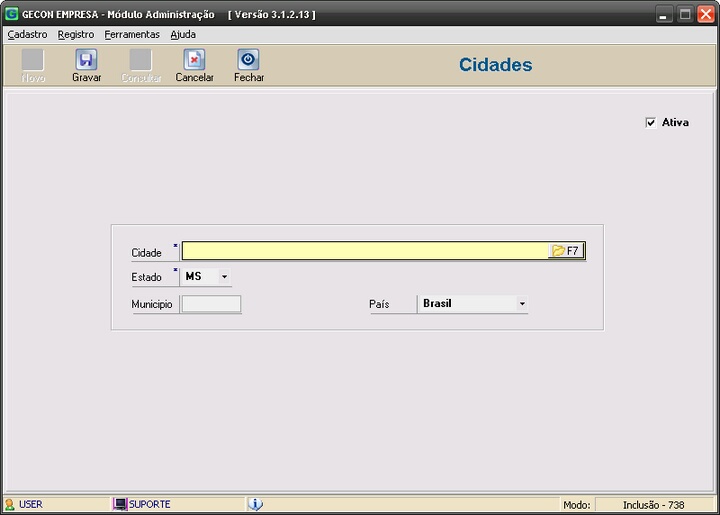
Task: Open the Ferramentas menu
Action: click(132, 34)
